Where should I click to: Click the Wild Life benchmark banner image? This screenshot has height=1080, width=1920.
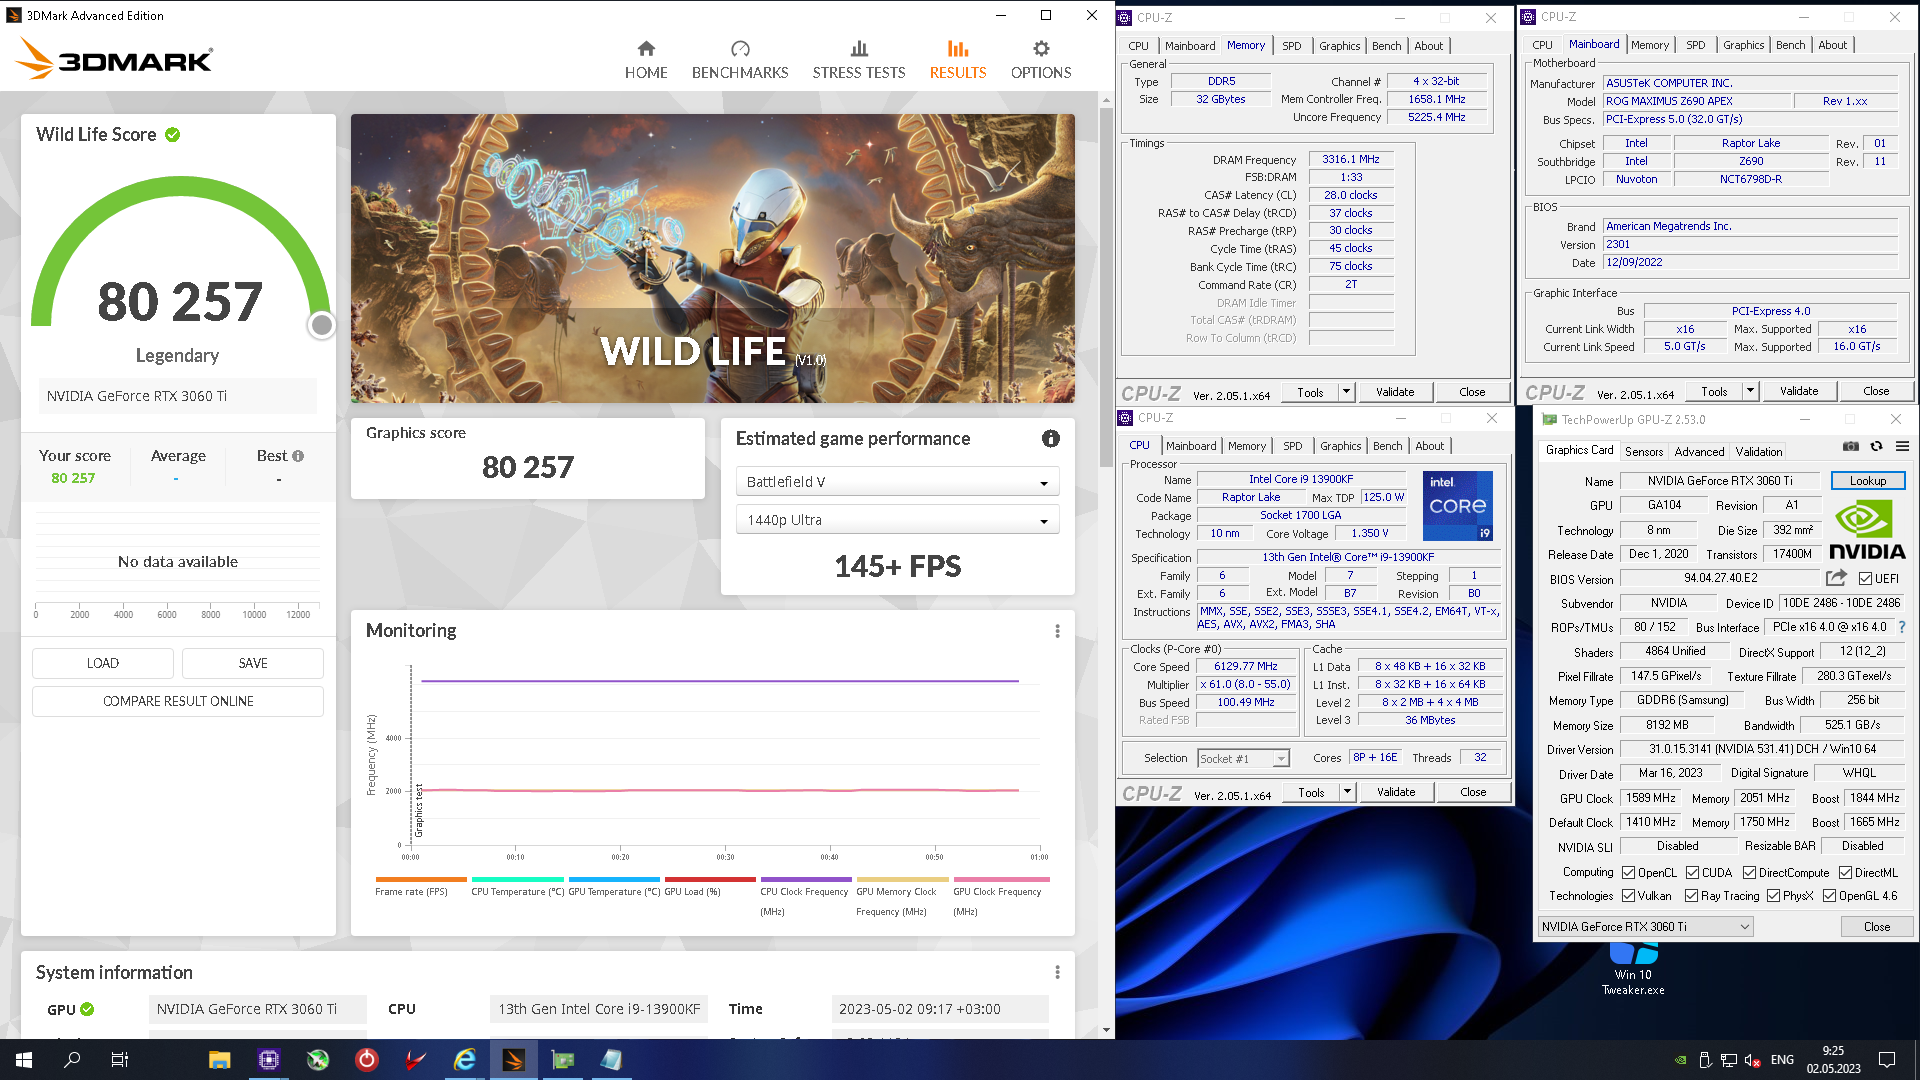pos(713,259)
